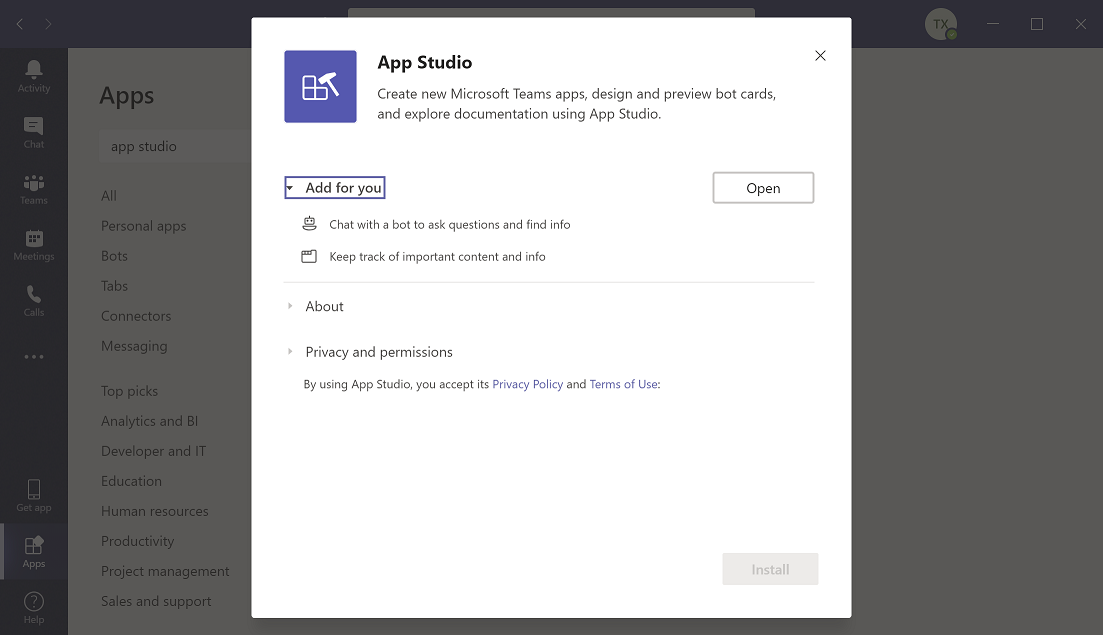This screenshot has width=1103, height=635.
Task: Open Top picks category
Action: (129, 391)
